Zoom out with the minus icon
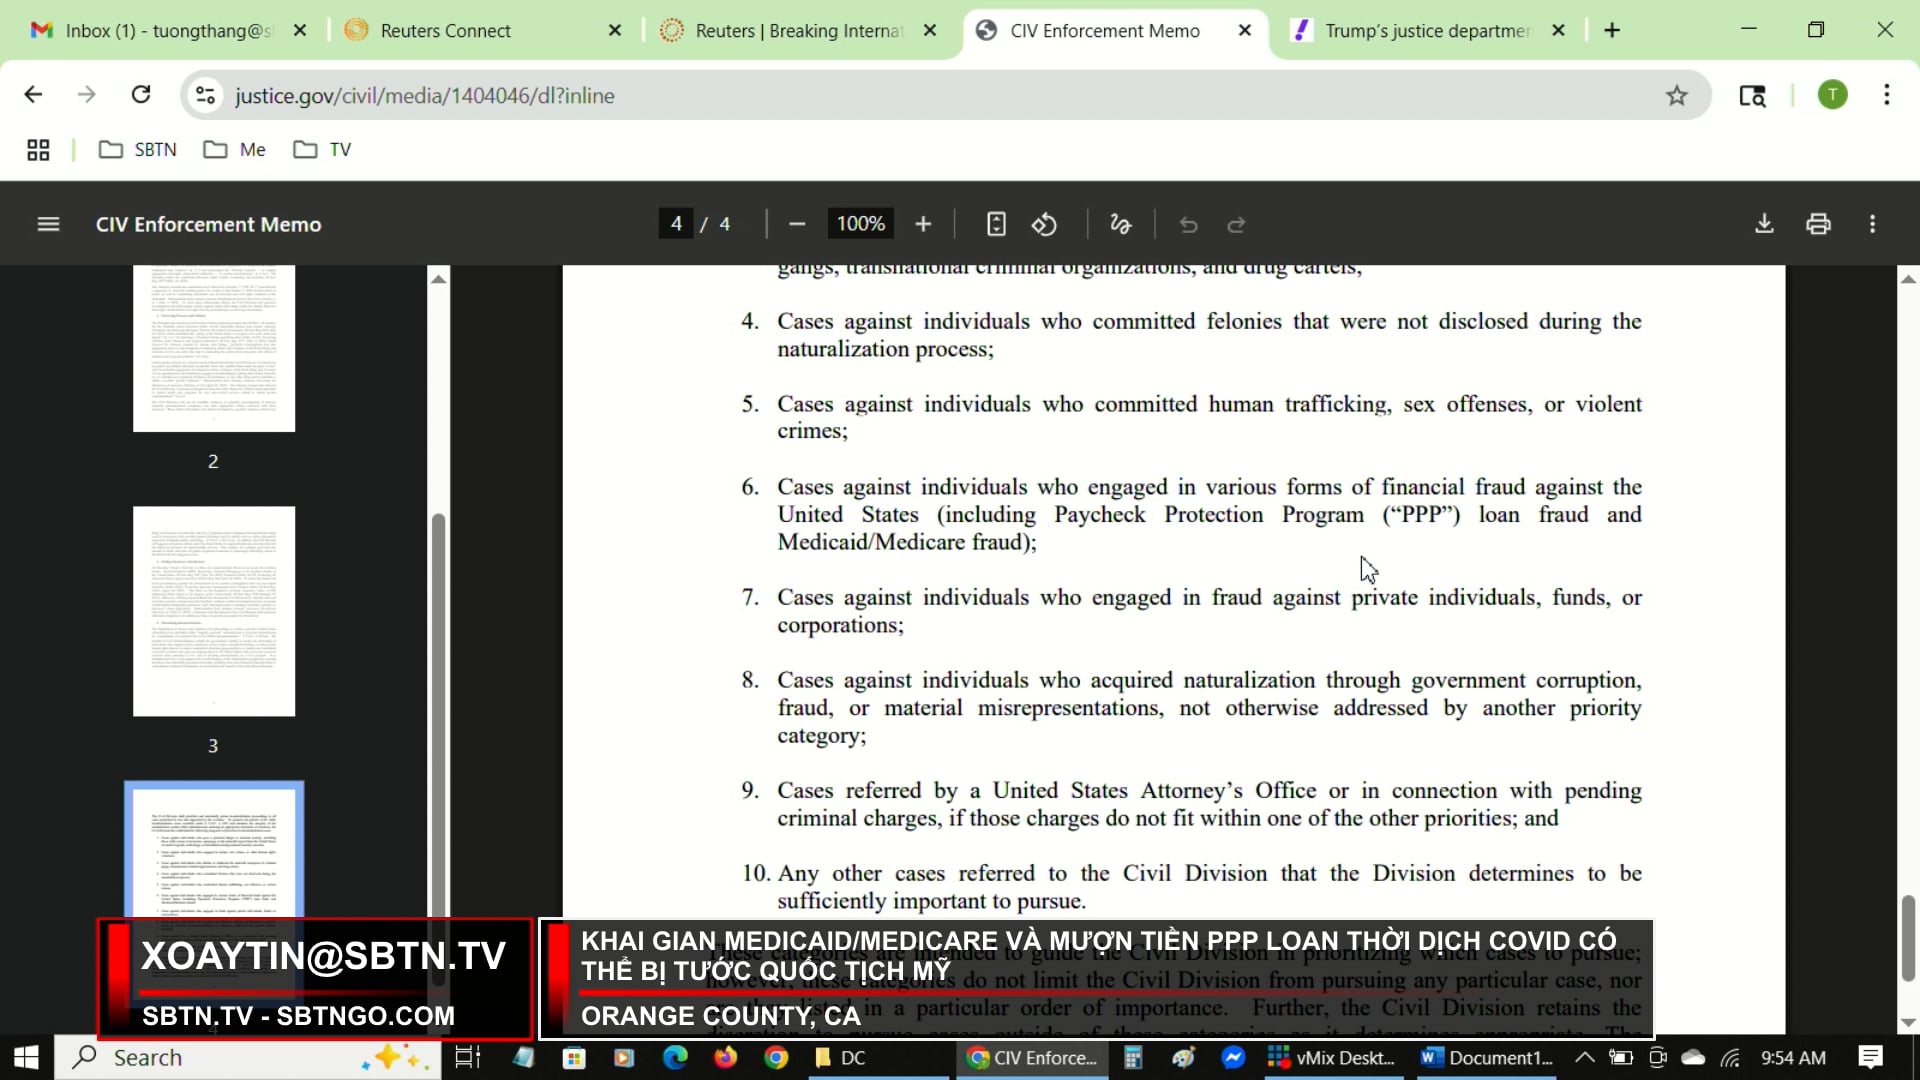Image resolution: width=1920 pixels, height=1080 pixels. point(797,224)
